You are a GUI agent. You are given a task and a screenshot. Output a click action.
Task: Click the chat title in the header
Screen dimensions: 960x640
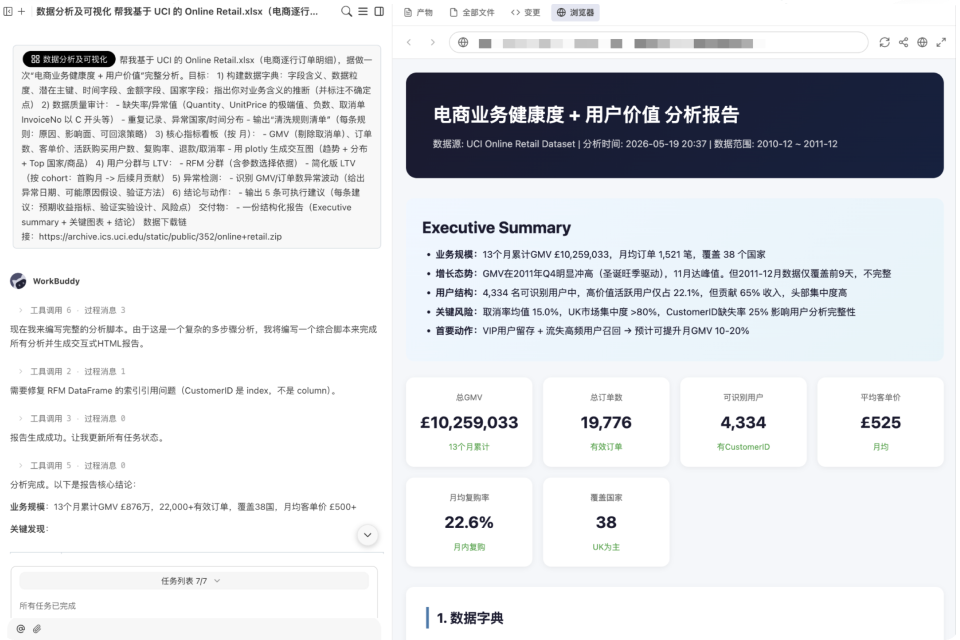[177, 11]
